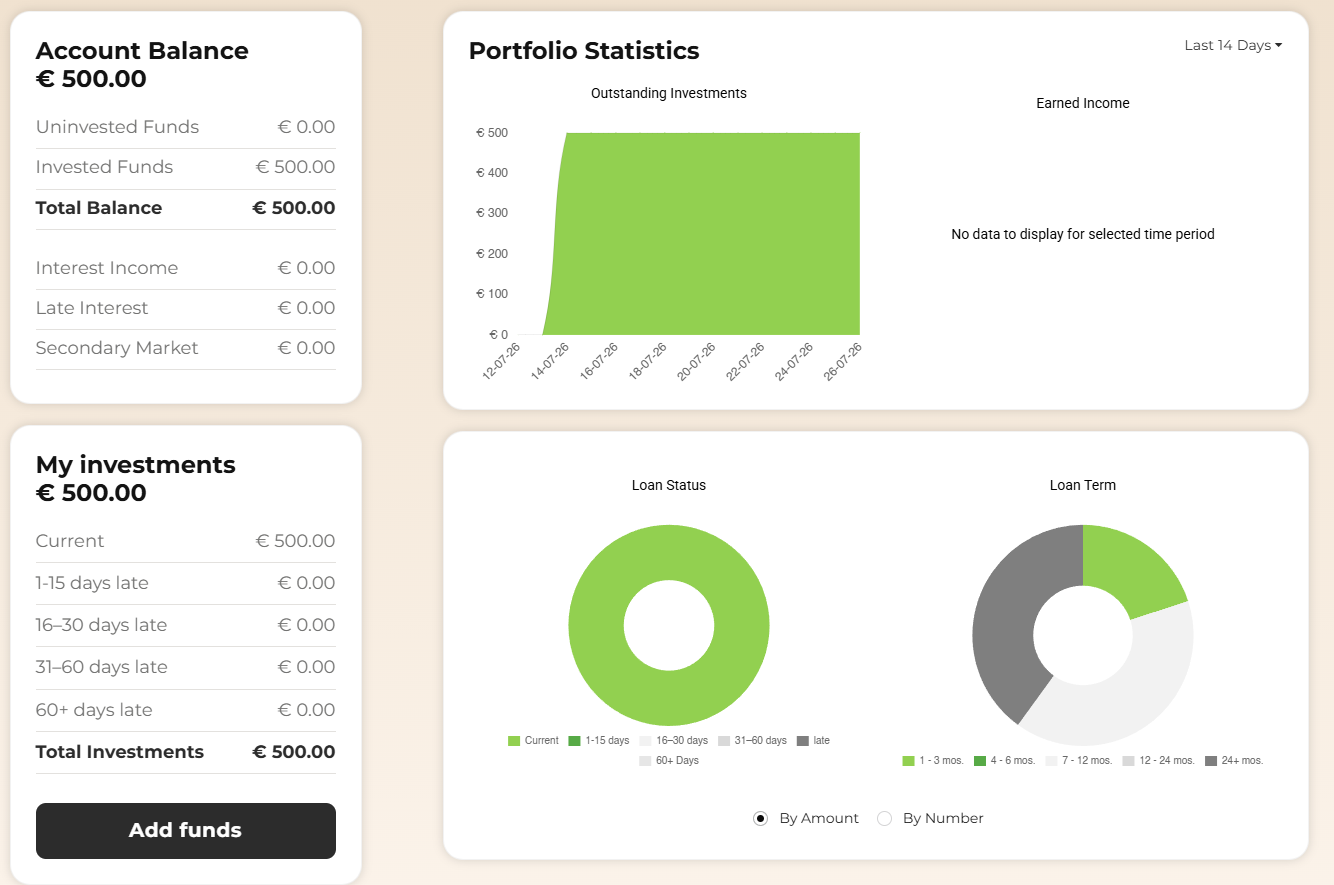Toggle the 1 - 3 mos. legend swatch
The width and height of the screenshot is (1334, 885).
point(909,761)
